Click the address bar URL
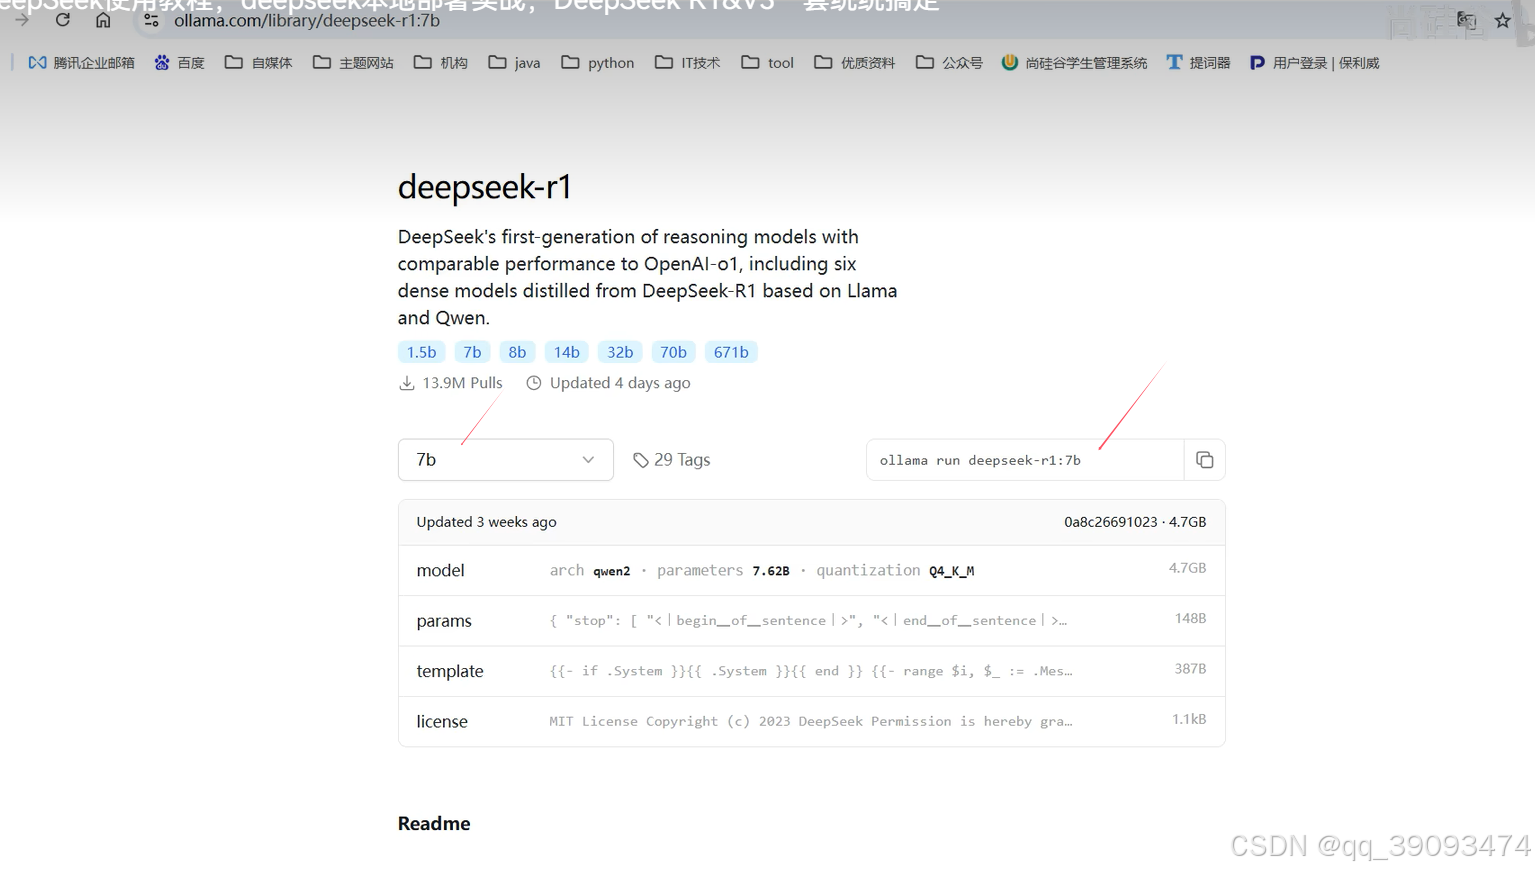This screenshot has width=1535, height=872. pyautogui.click(x=307, y=20)
